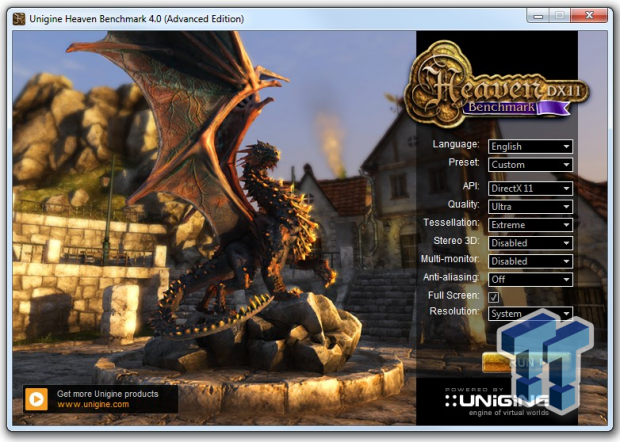Viewport: 620px width, 442px height.
Task: Click the 'Multi-monitor:' label
Action: coord(450,259)
